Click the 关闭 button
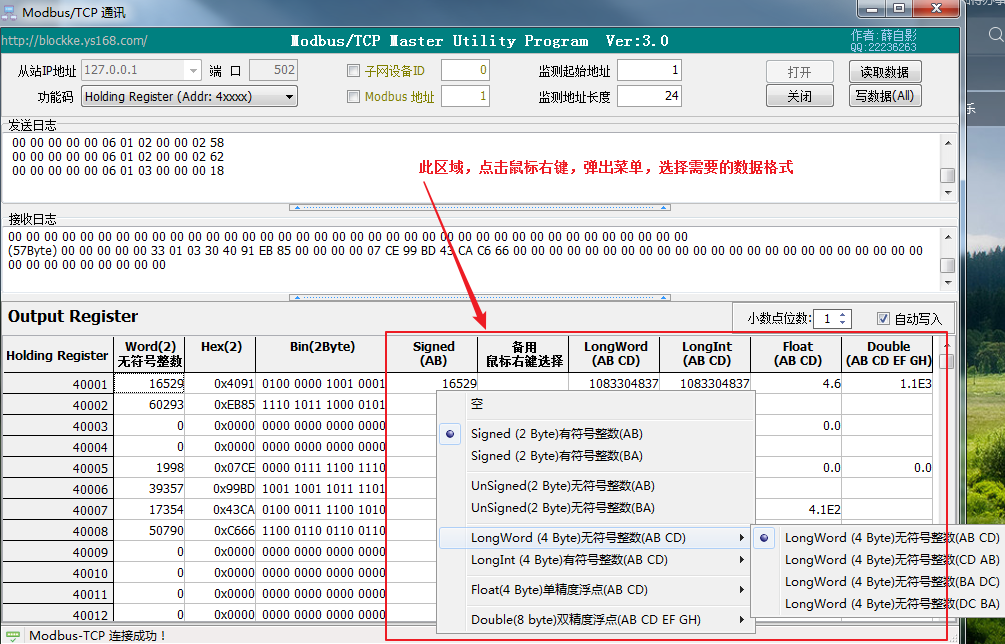1005x644 pixels. point(799,97)
